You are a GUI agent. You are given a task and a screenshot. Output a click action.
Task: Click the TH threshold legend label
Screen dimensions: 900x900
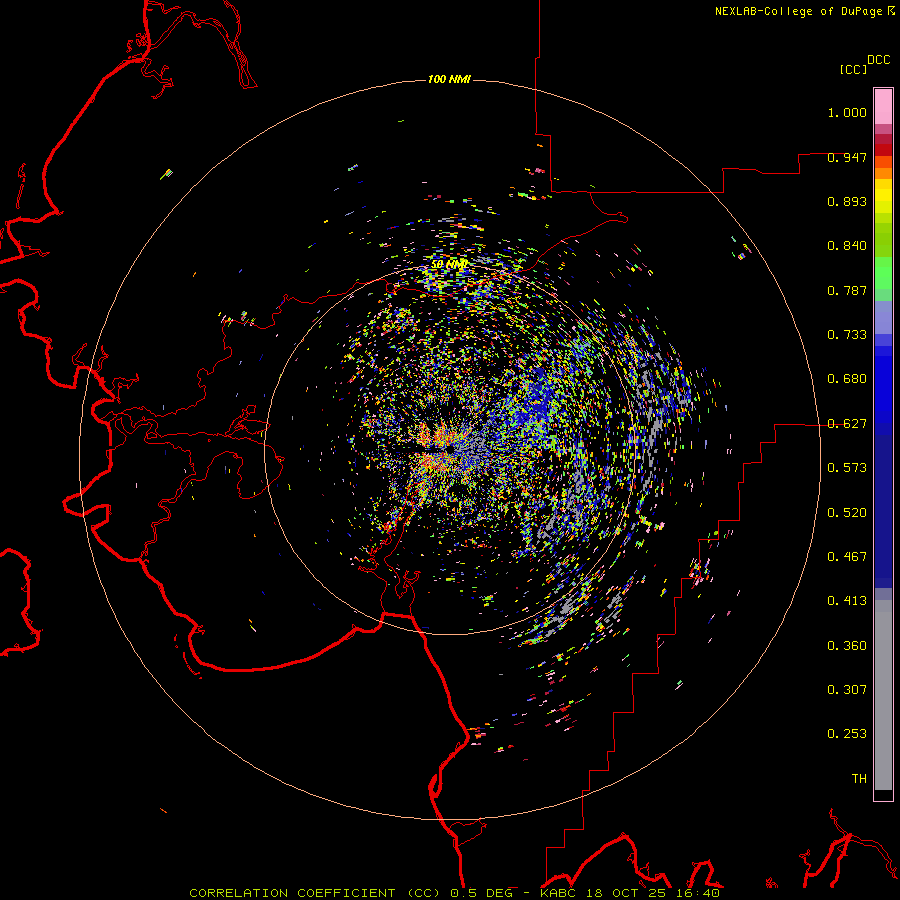(859, 779)
